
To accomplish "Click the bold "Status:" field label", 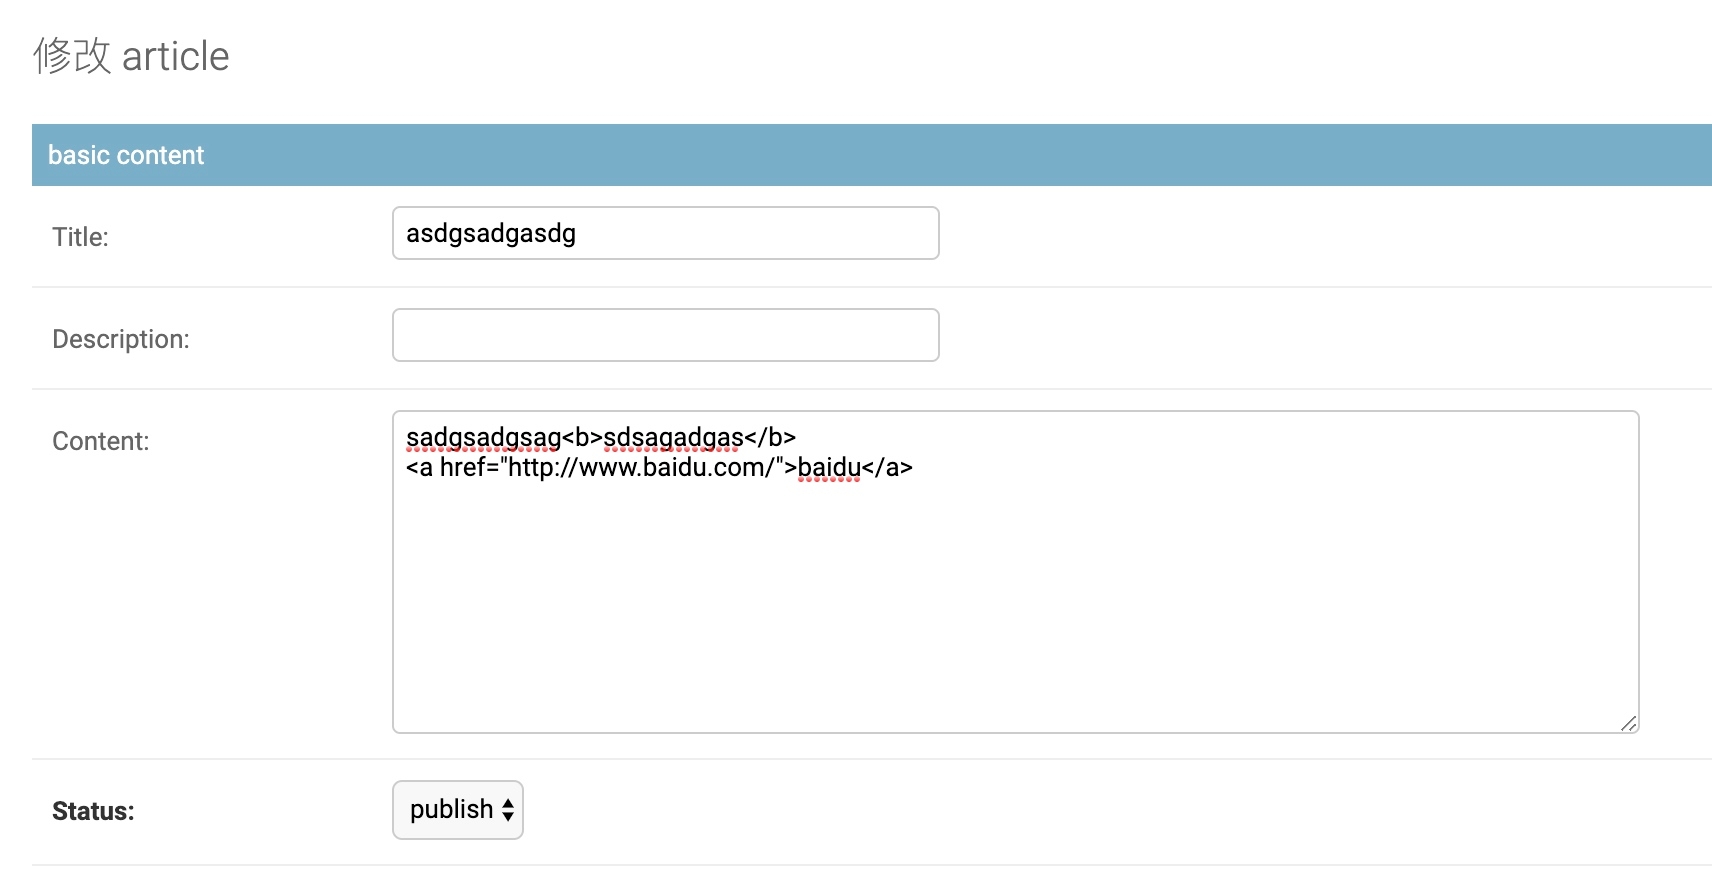I will [93, 811].
